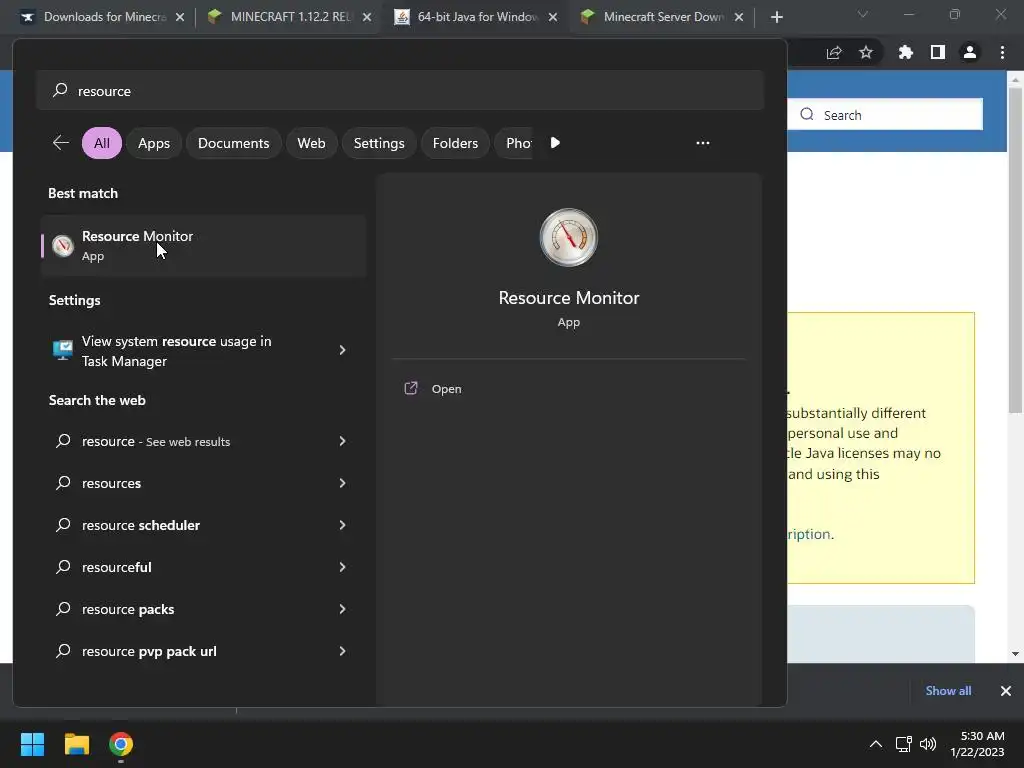Open the clock showing 5:30 AM

click(977, 744)
